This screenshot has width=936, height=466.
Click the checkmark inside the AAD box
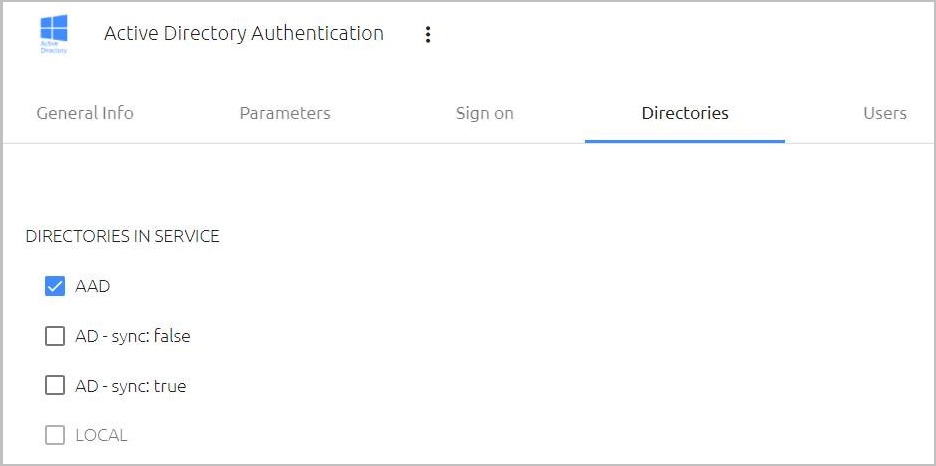[55, 286]
